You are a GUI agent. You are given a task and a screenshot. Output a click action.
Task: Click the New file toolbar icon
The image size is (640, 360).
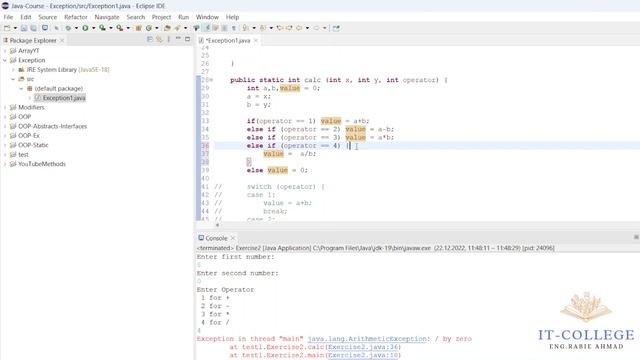[7, 28]
